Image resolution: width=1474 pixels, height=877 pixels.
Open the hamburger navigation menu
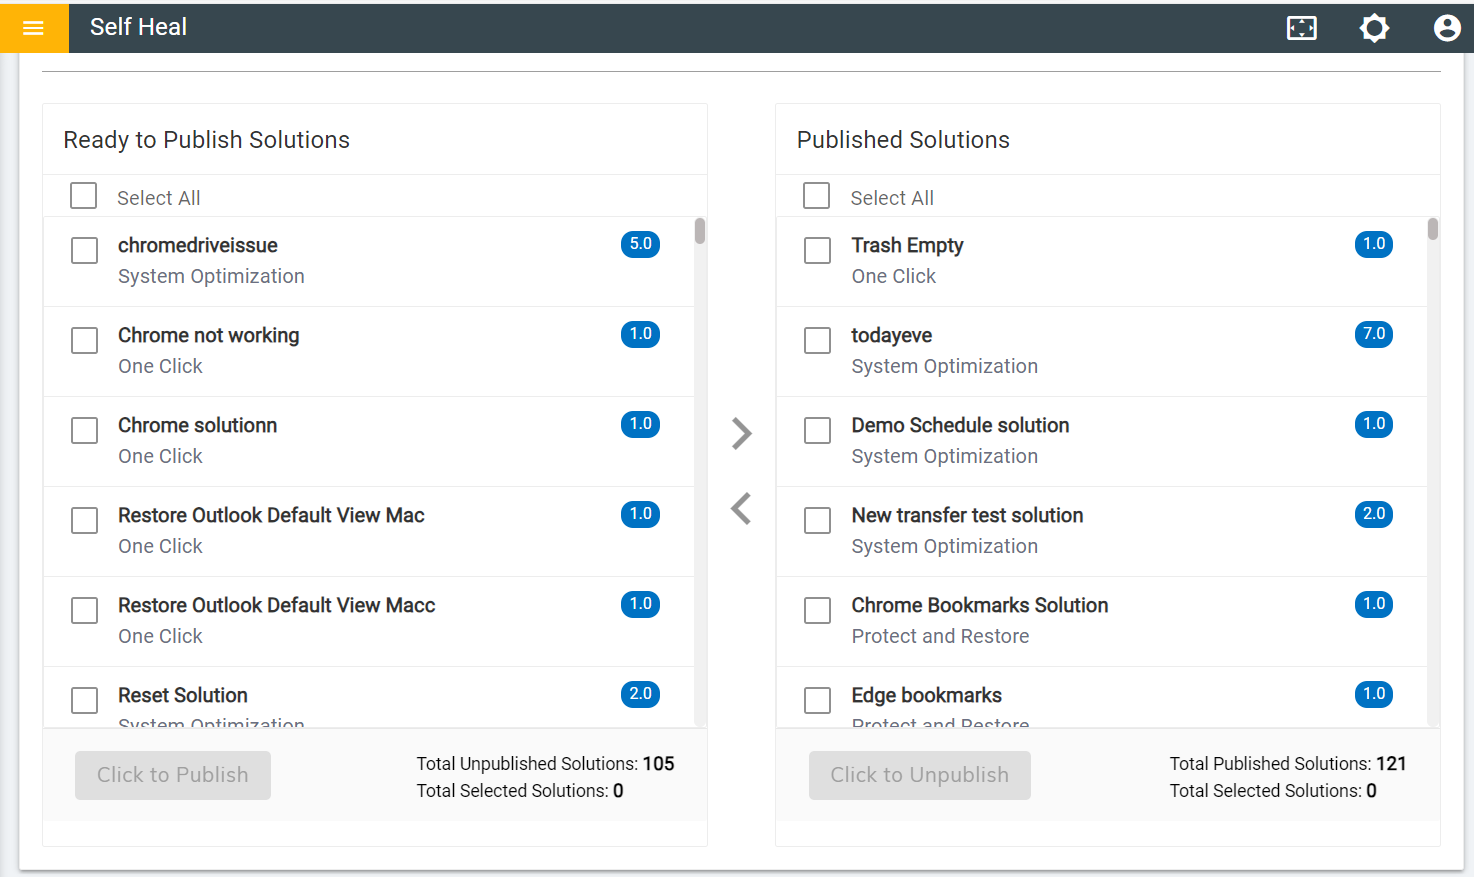click(33, 28)
